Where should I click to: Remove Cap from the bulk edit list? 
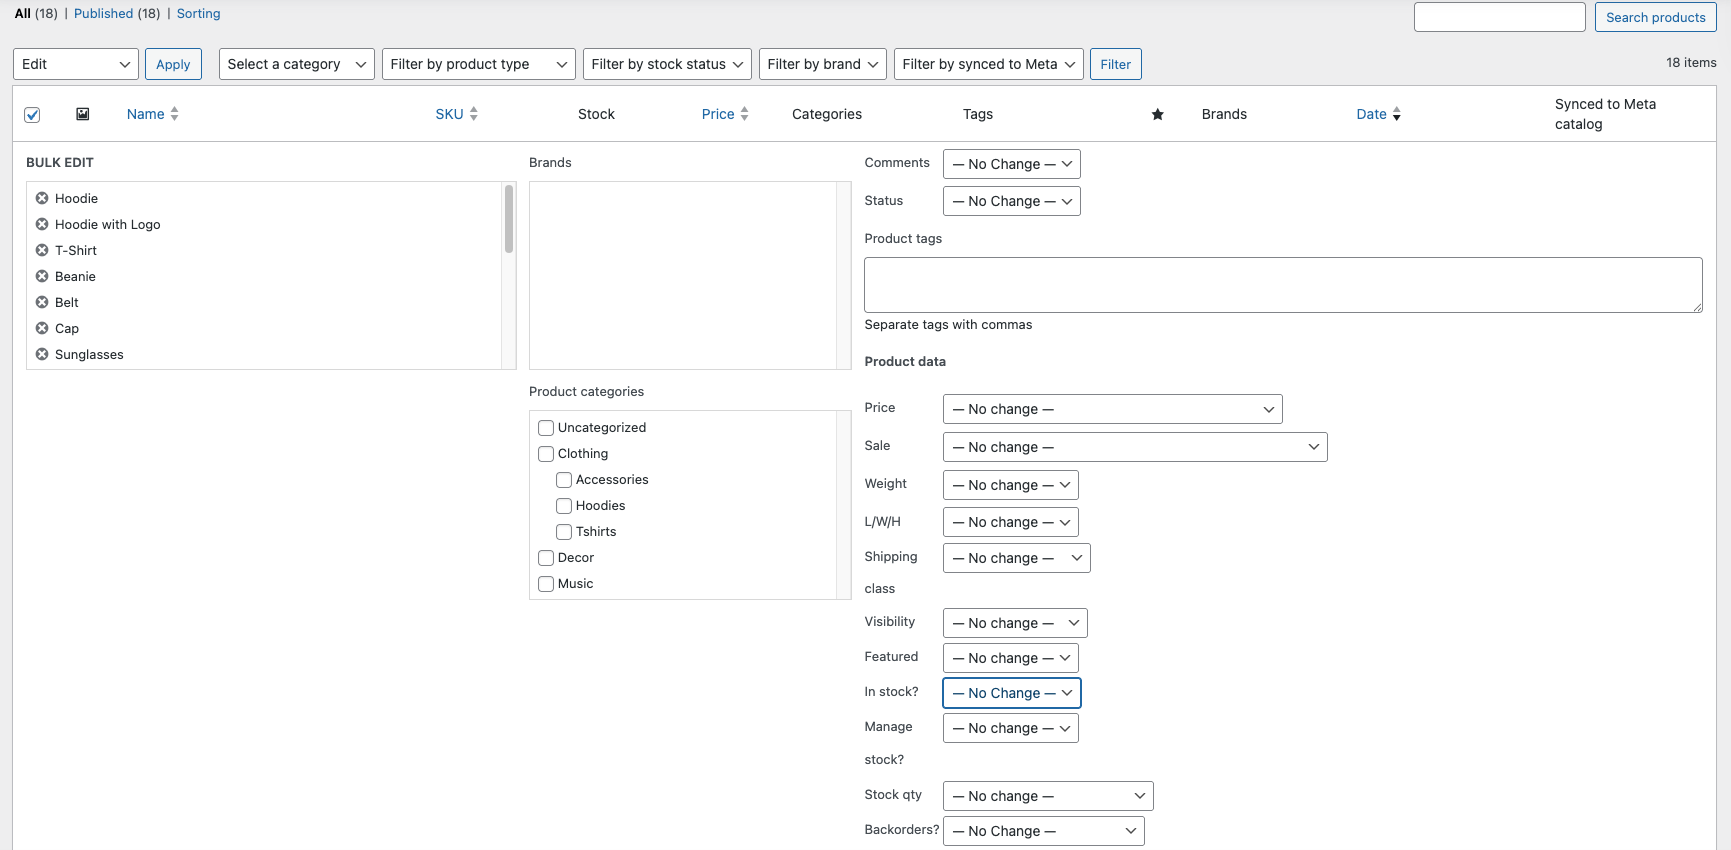[42, 328]
